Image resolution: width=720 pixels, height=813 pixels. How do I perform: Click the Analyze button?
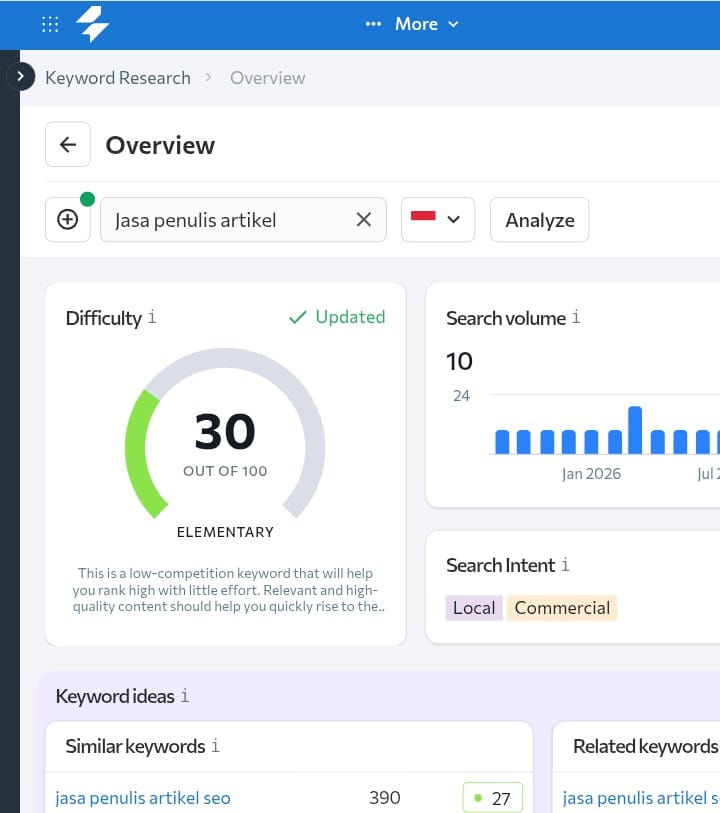point(540,219)
